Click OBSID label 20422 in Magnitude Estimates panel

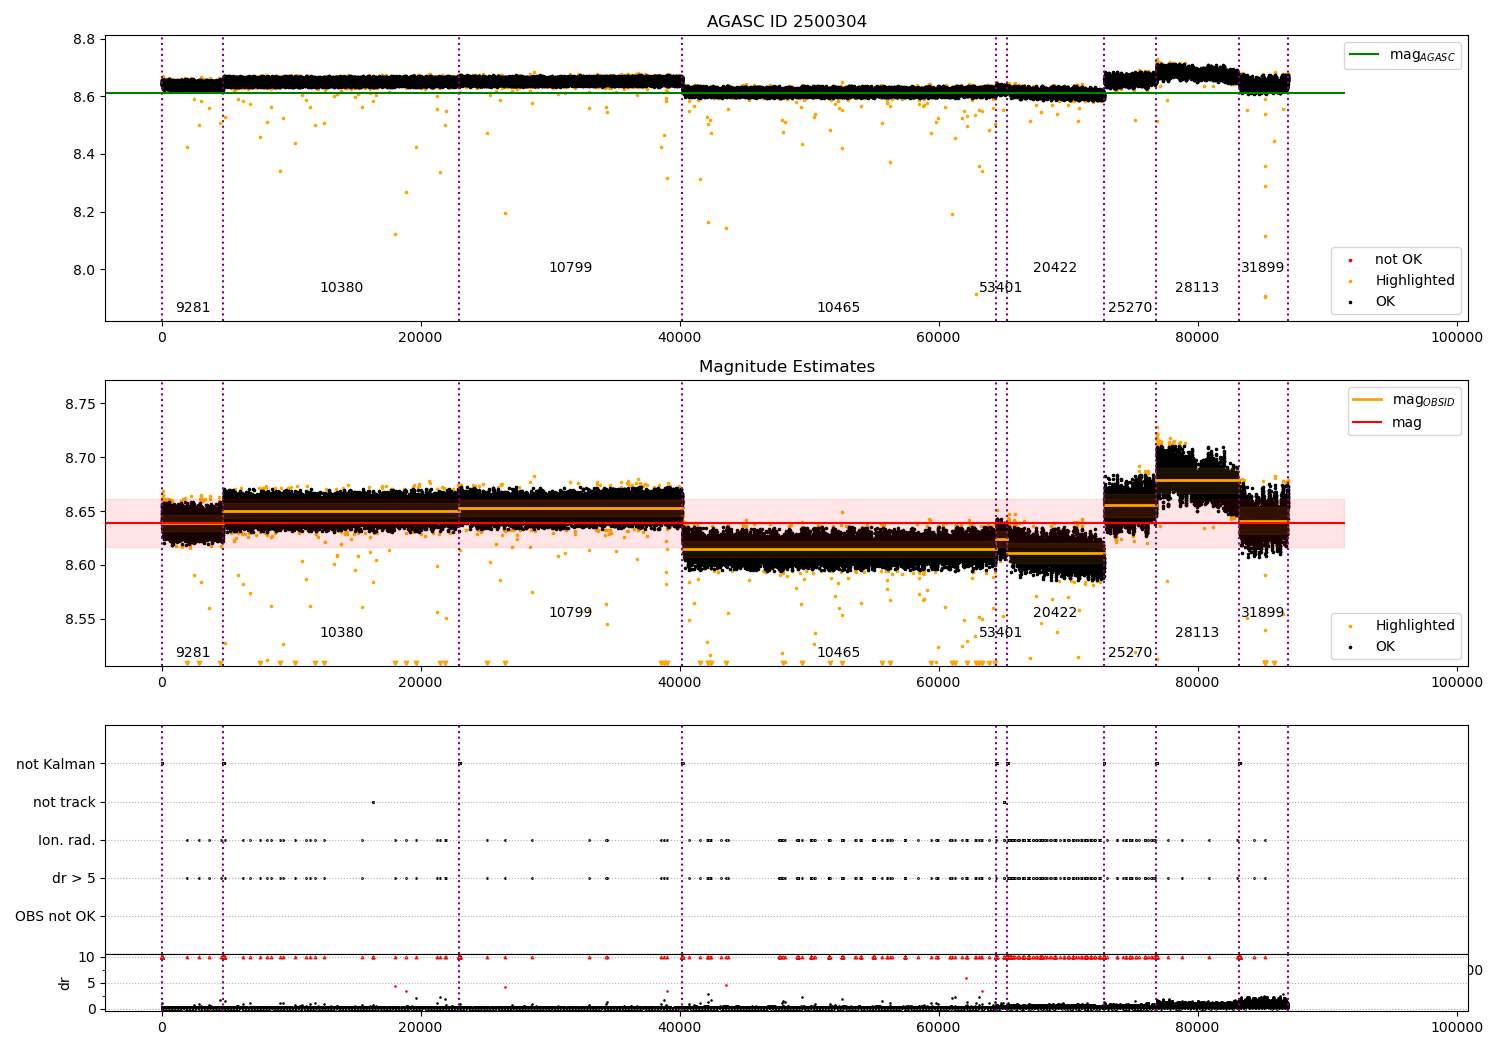[1055, 613]
